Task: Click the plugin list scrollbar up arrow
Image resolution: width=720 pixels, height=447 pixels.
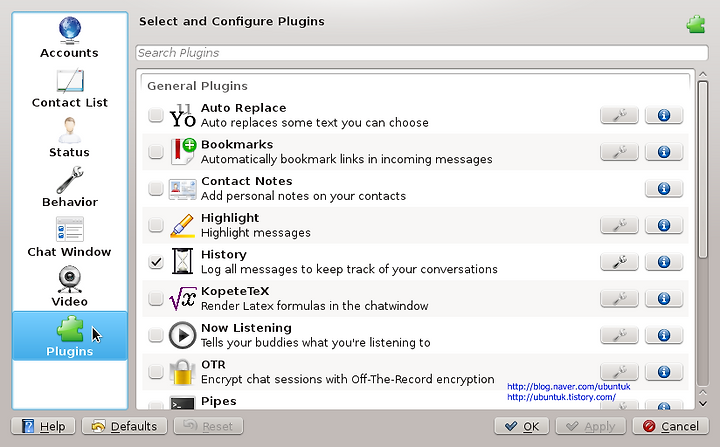Action: (x=703, y=74)
